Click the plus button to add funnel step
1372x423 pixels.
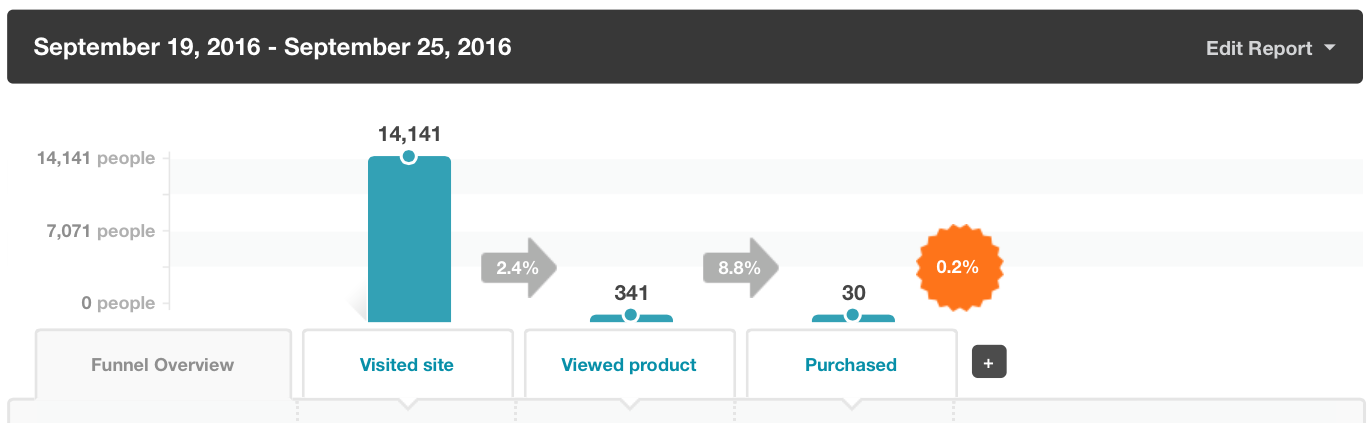point(989,362)
